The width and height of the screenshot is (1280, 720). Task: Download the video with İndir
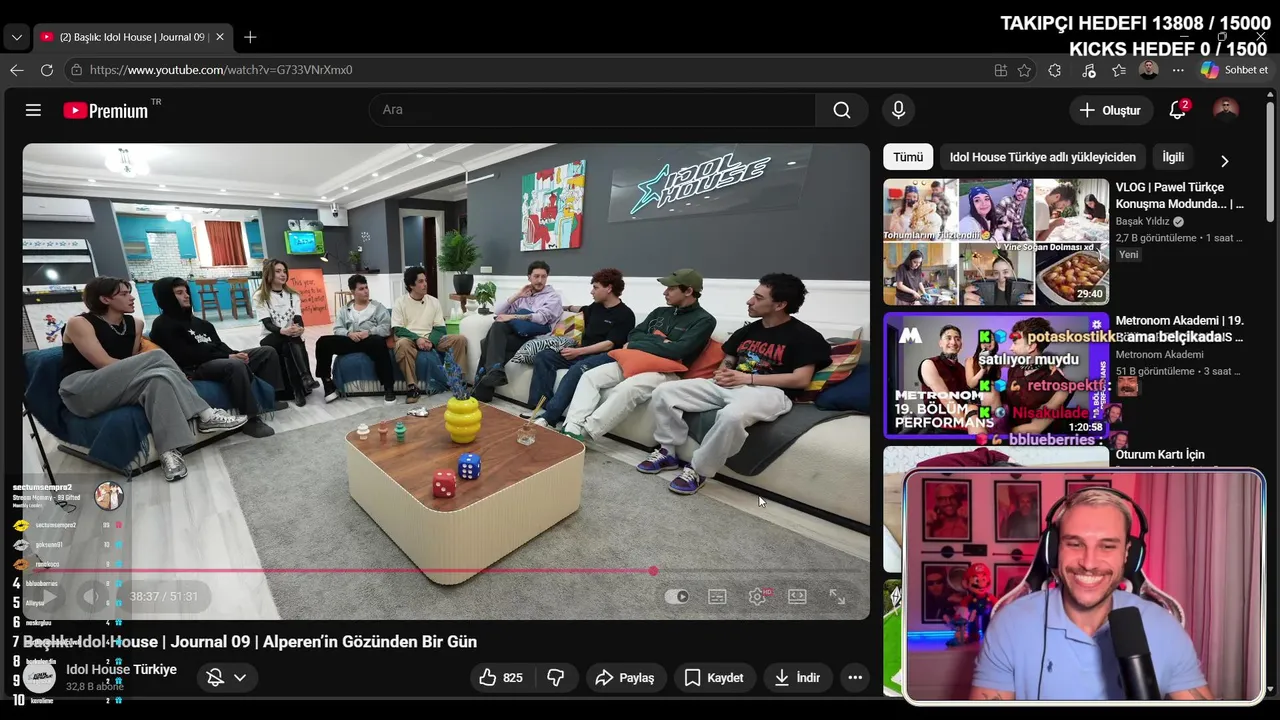tap(798, 677)
